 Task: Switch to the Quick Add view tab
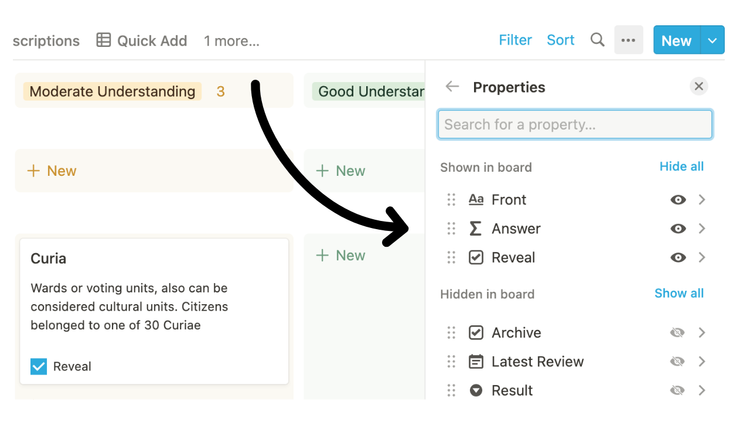[141, 41]
